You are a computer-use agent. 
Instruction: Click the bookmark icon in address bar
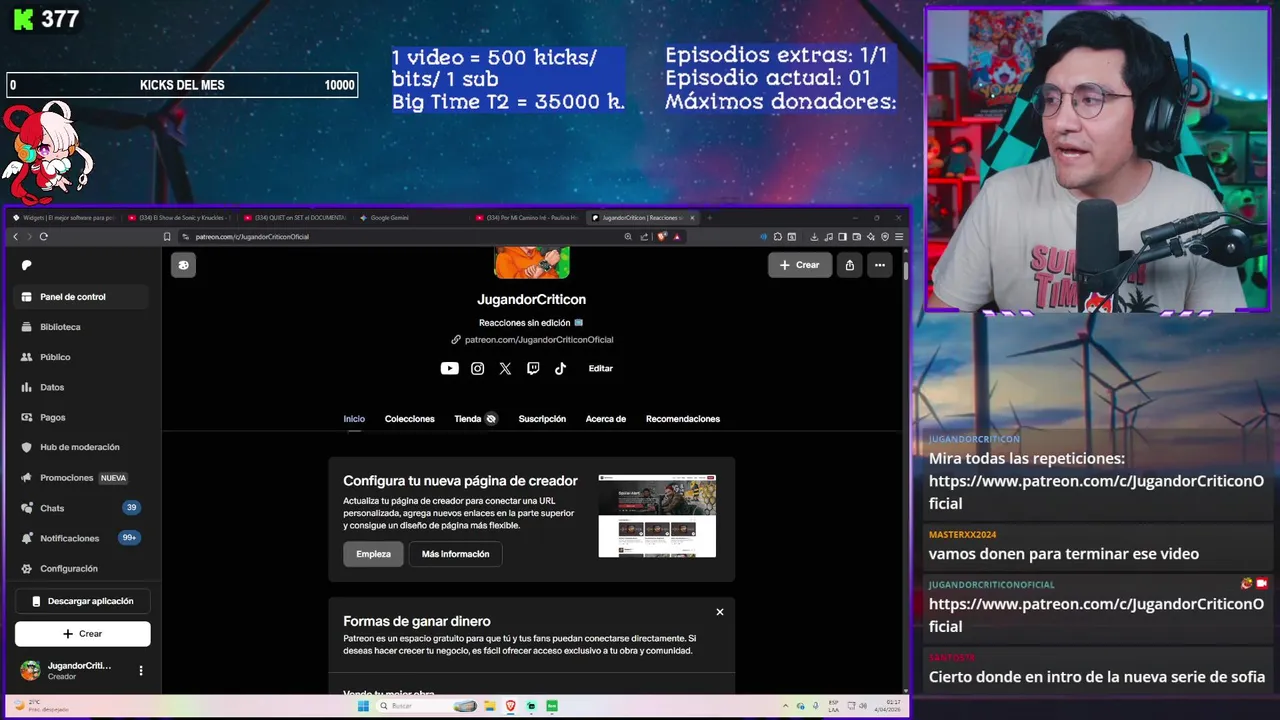tap(167, 237)
